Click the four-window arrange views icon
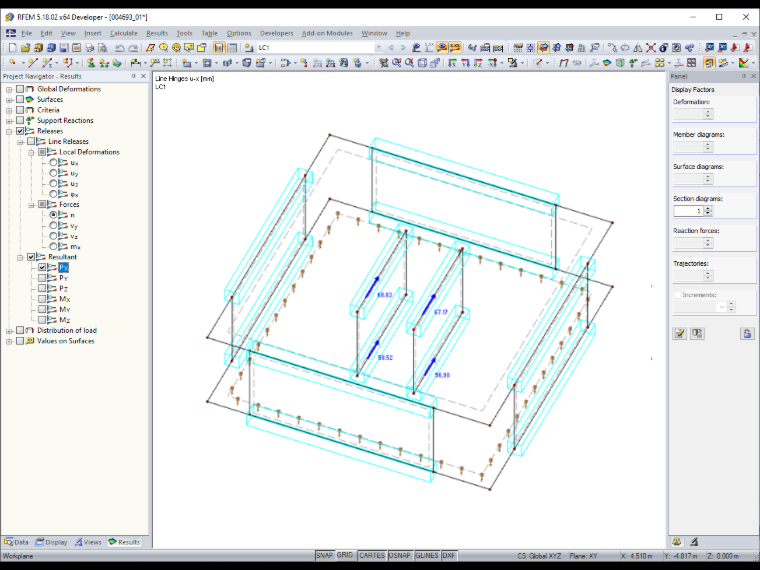 [x=692, y=63]
